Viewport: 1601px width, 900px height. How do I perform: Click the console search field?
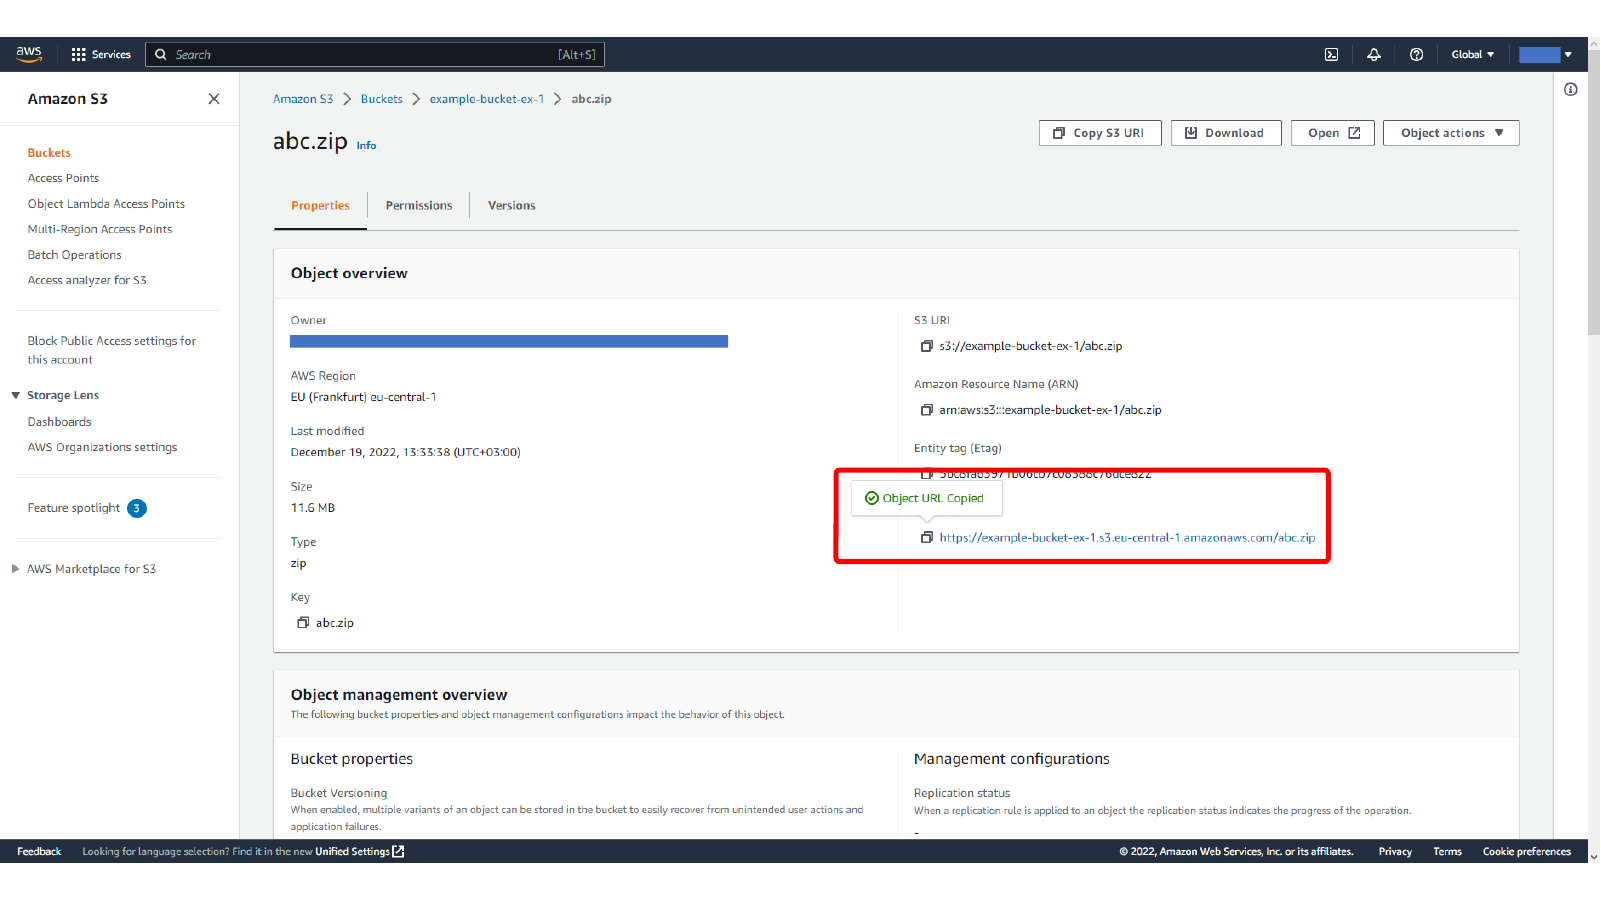375,55
